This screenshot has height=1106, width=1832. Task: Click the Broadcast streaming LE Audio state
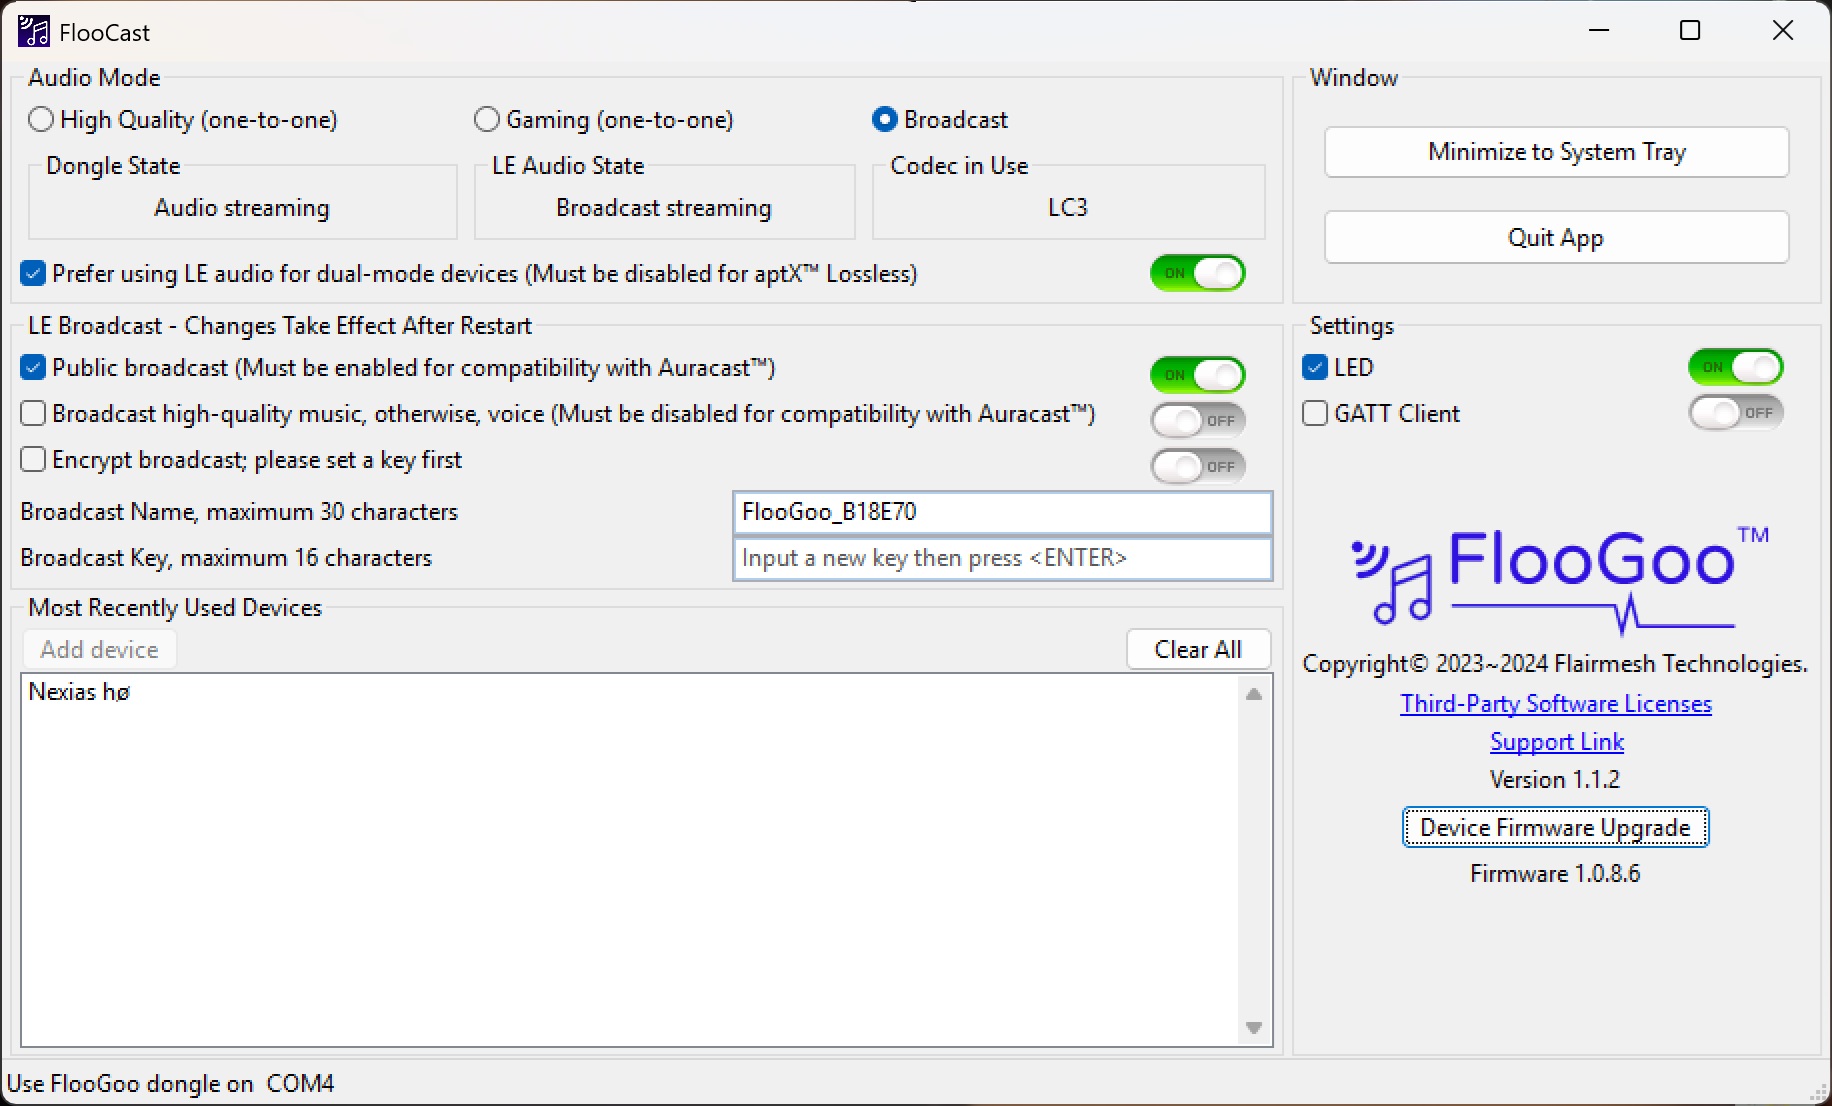[x=664, y=208]
